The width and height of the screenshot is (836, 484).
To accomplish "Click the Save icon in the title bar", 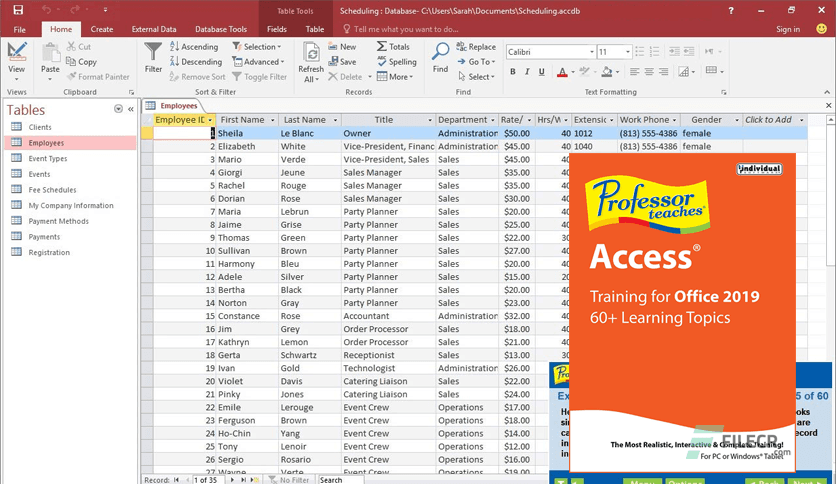I will point(18,10).
